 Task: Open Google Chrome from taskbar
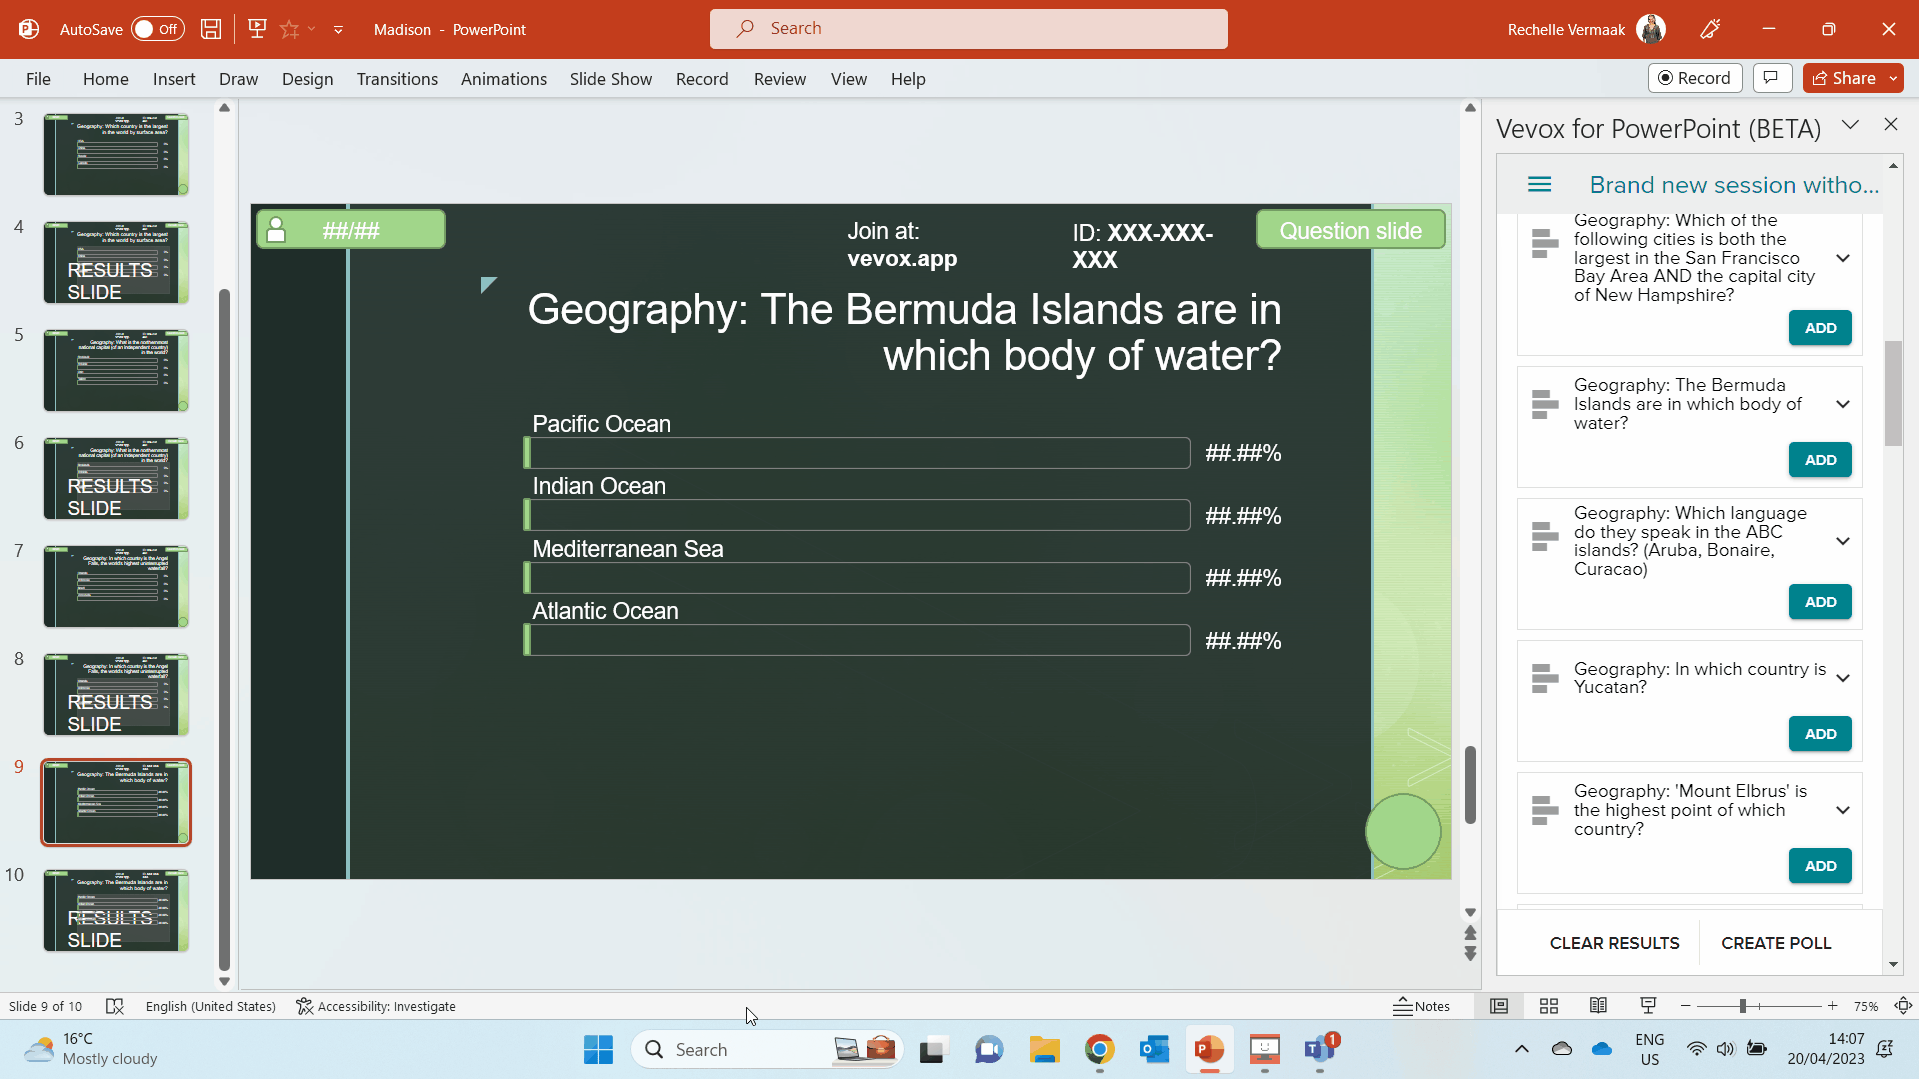[x=1099, y=1049]
